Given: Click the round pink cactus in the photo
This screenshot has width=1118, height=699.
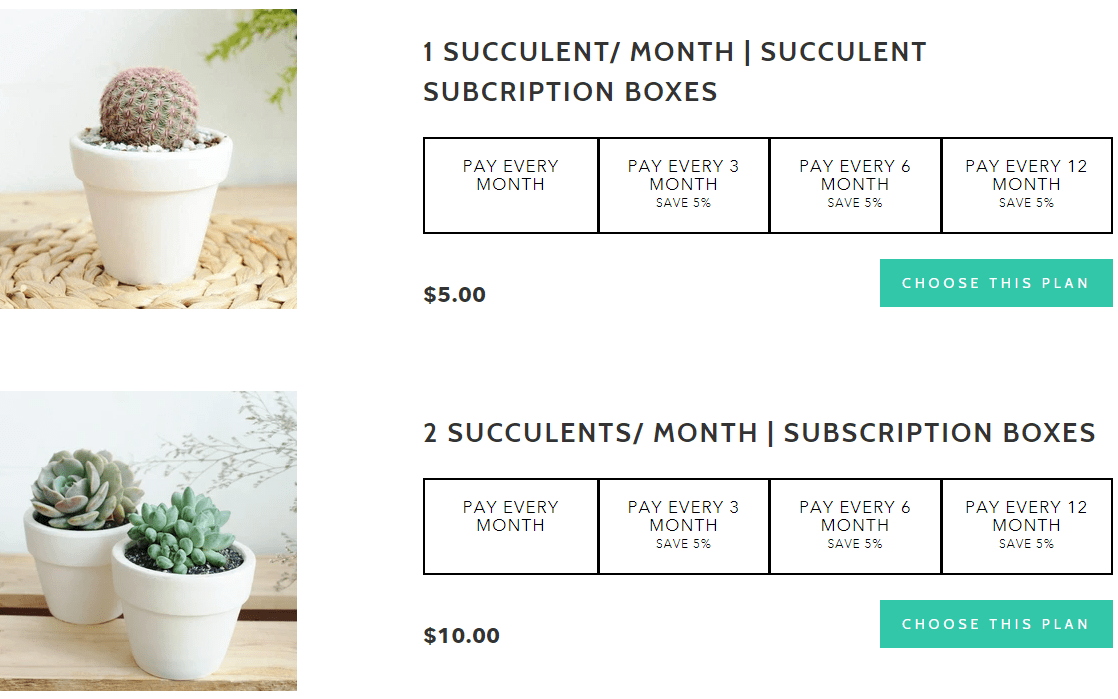Looking at the screenshot, I should coord(149,108).
